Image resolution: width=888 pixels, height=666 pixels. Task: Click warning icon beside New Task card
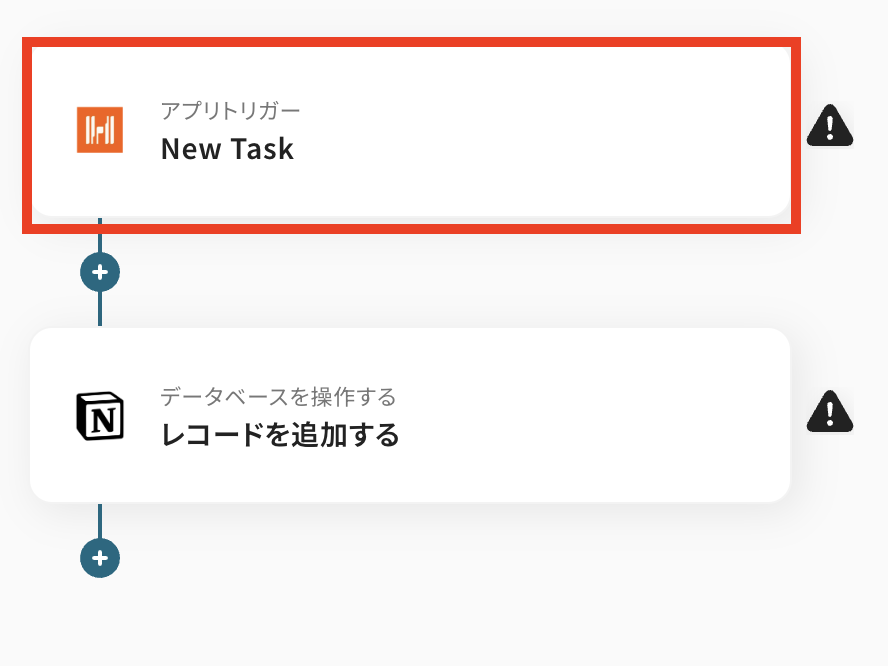click(x=829, y=126)
